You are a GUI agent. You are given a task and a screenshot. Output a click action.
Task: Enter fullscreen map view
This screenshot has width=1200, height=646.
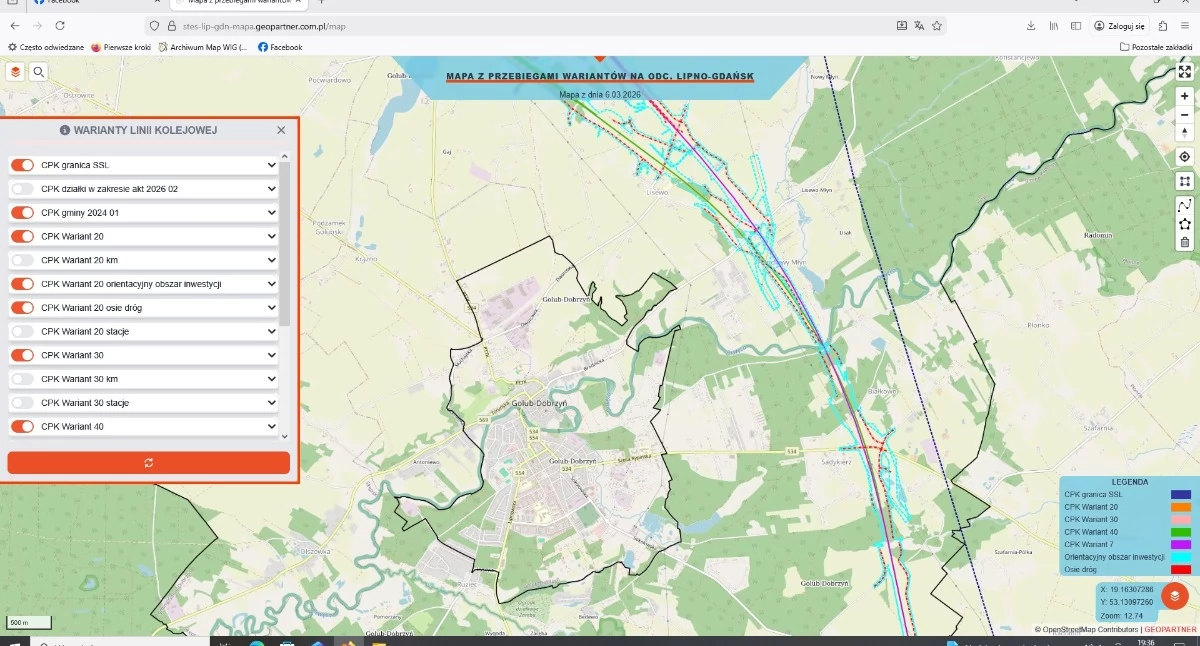(1184, 72)
